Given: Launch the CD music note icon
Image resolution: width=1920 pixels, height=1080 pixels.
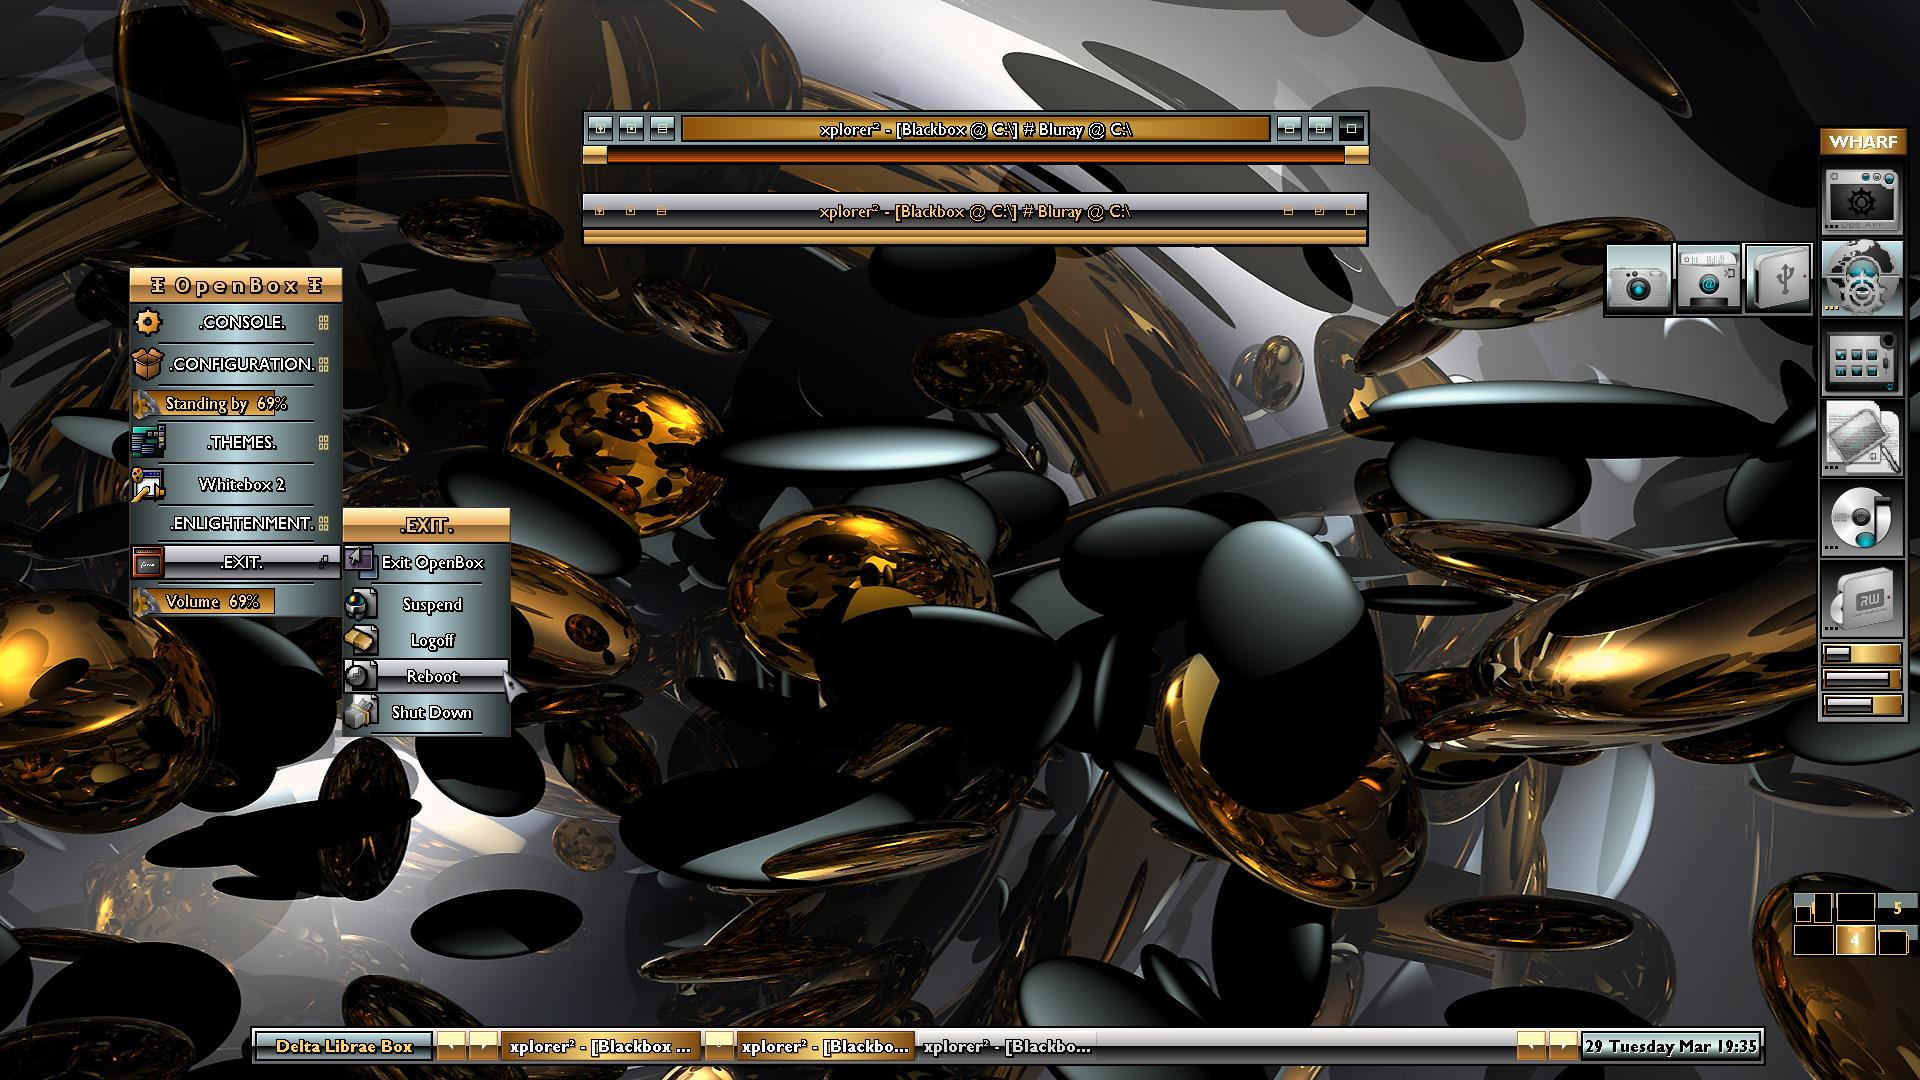Looking at the screenshot, I should click(1861, 519).
